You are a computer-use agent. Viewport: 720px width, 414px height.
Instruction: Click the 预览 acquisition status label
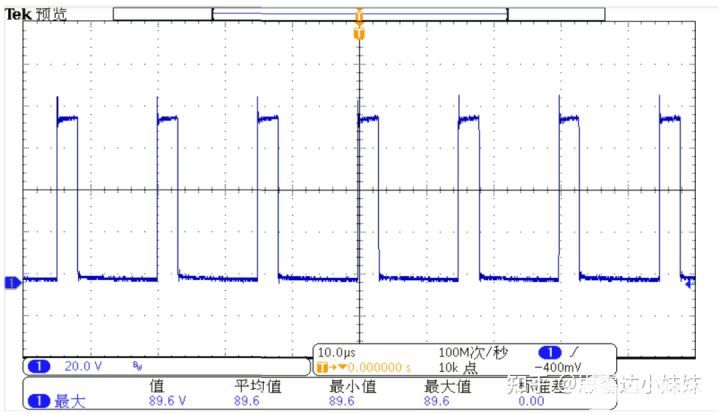(51, 14)
